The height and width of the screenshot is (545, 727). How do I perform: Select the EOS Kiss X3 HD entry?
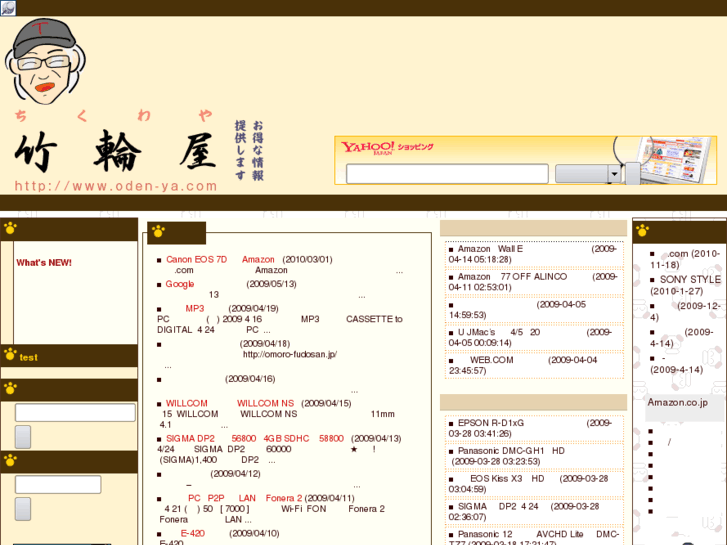[x=534, y=484]
